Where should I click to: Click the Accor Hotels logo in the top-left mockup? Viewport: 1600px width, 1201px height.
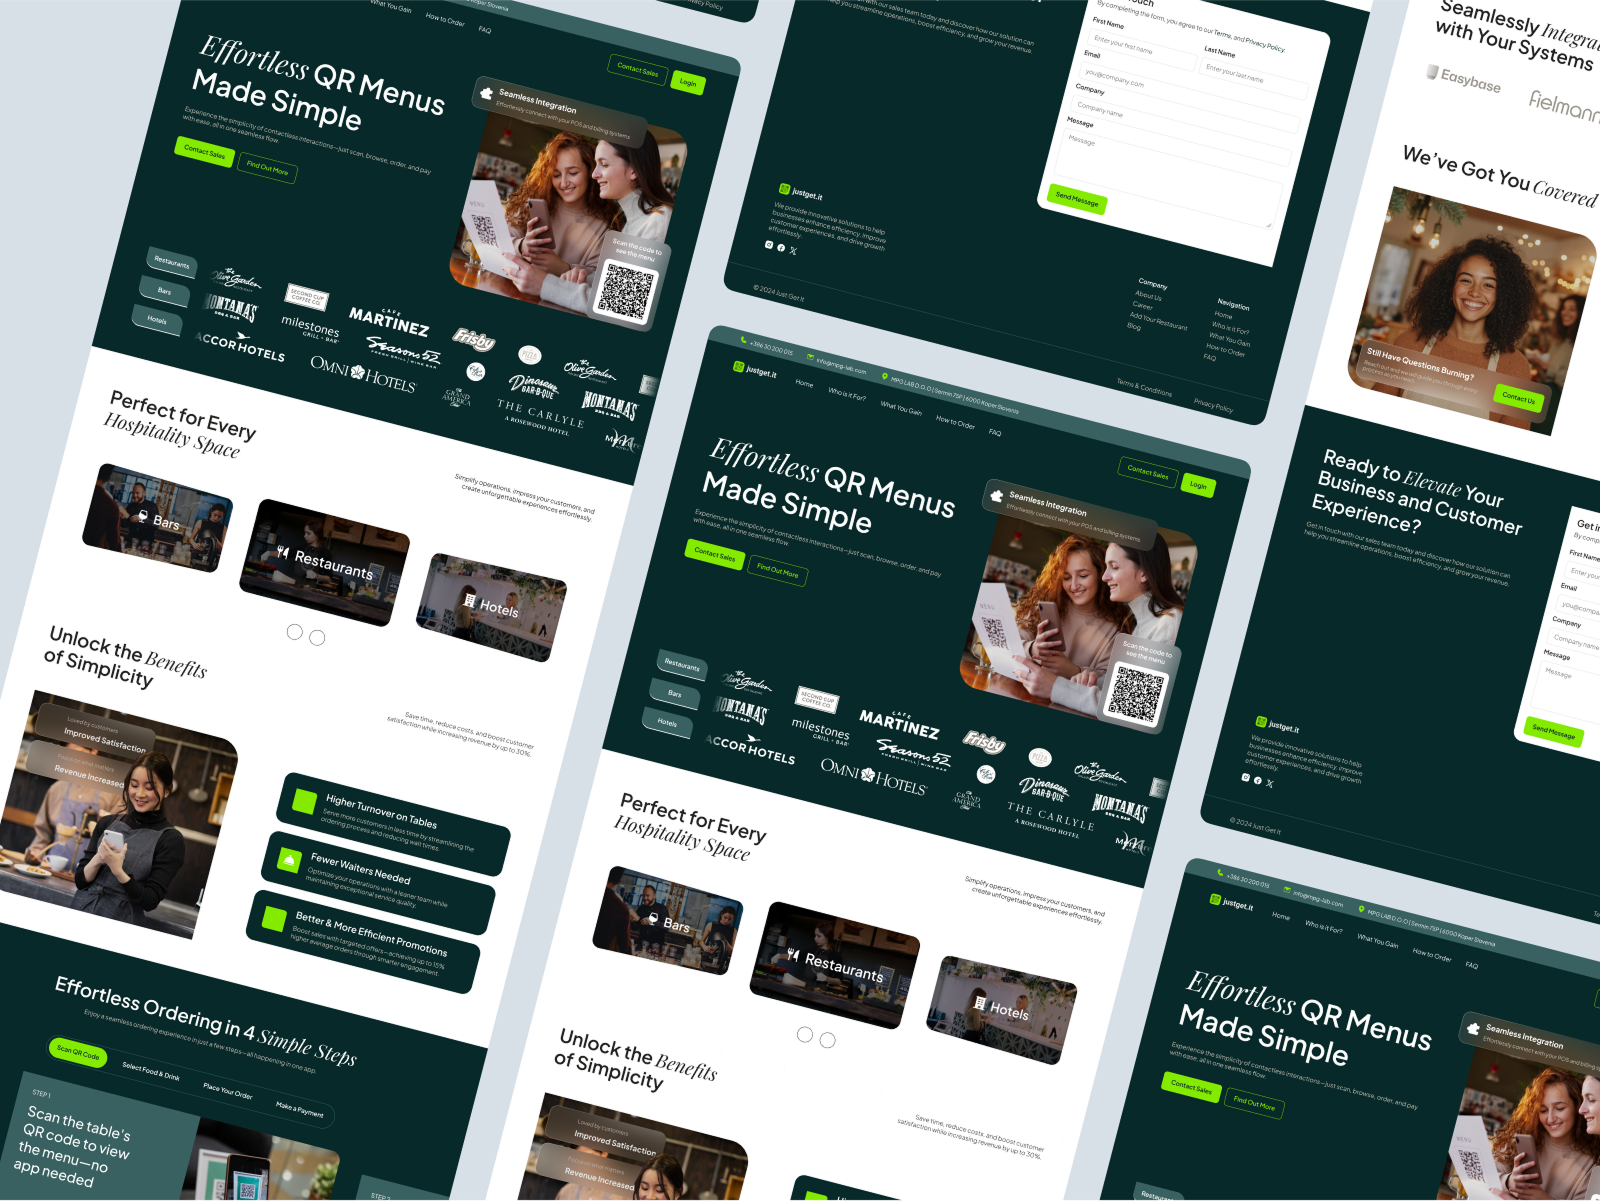pos(240,346)
